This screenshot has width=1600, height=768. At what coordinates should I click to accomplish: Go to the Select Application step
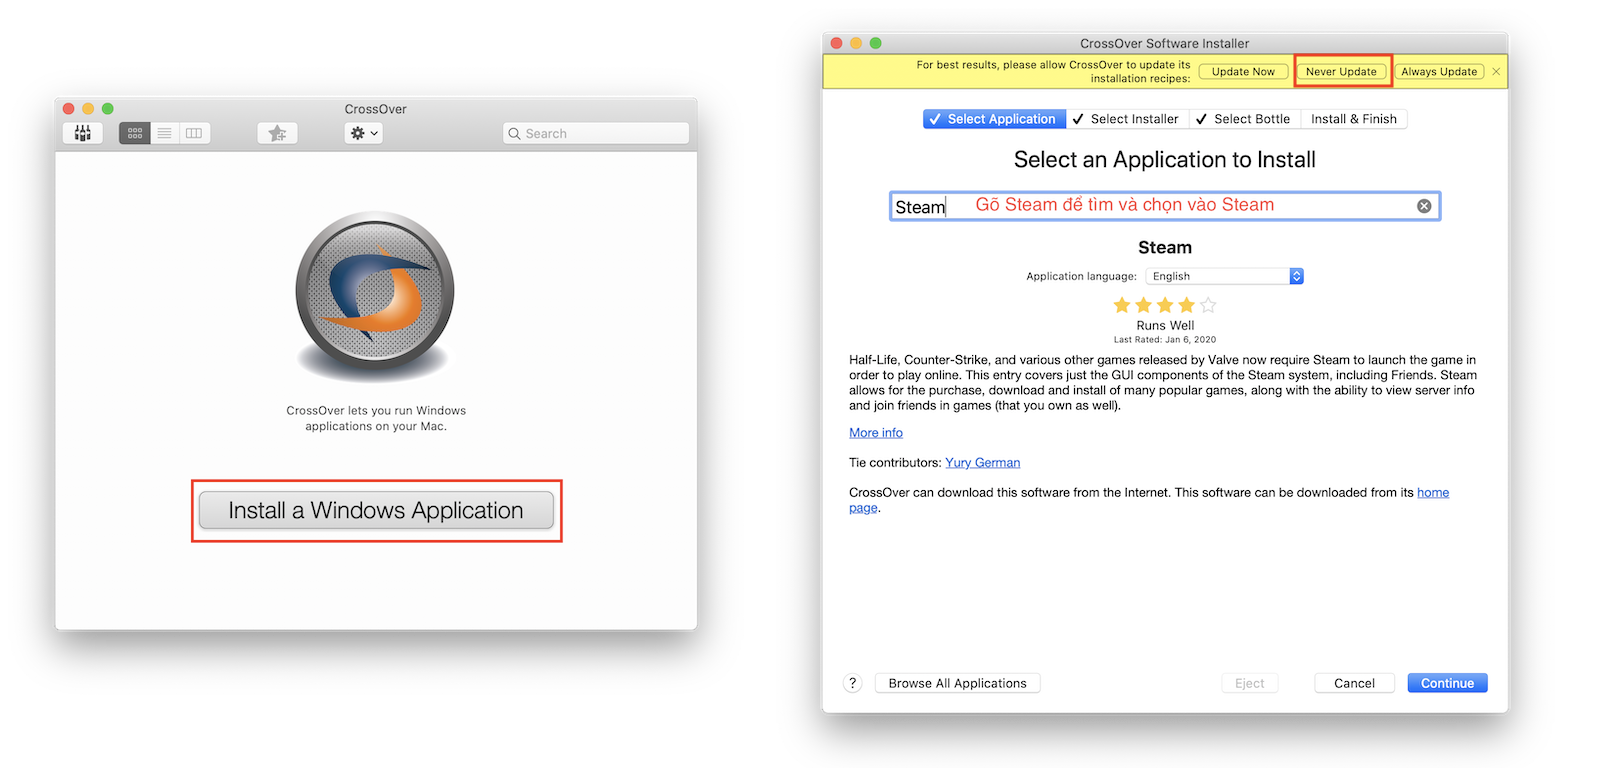(994, 119)
